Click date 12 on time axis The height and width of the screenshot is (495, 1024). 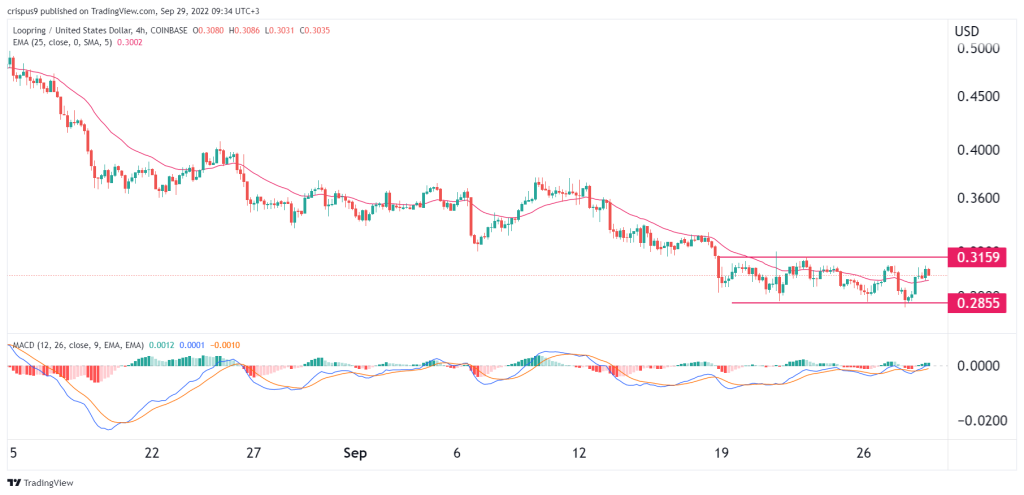pos(578,452)
